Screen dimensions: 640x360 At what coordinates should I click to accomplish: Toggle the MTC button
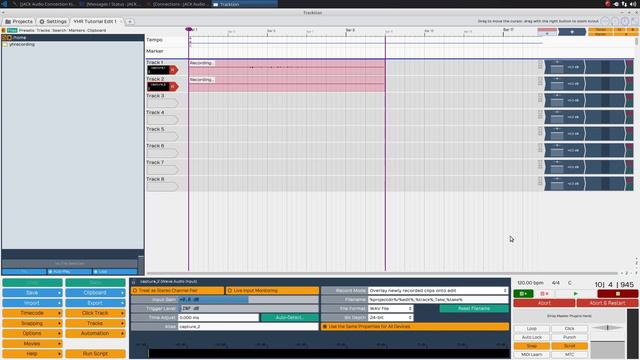pyautogui.click(x=569, y=354)
